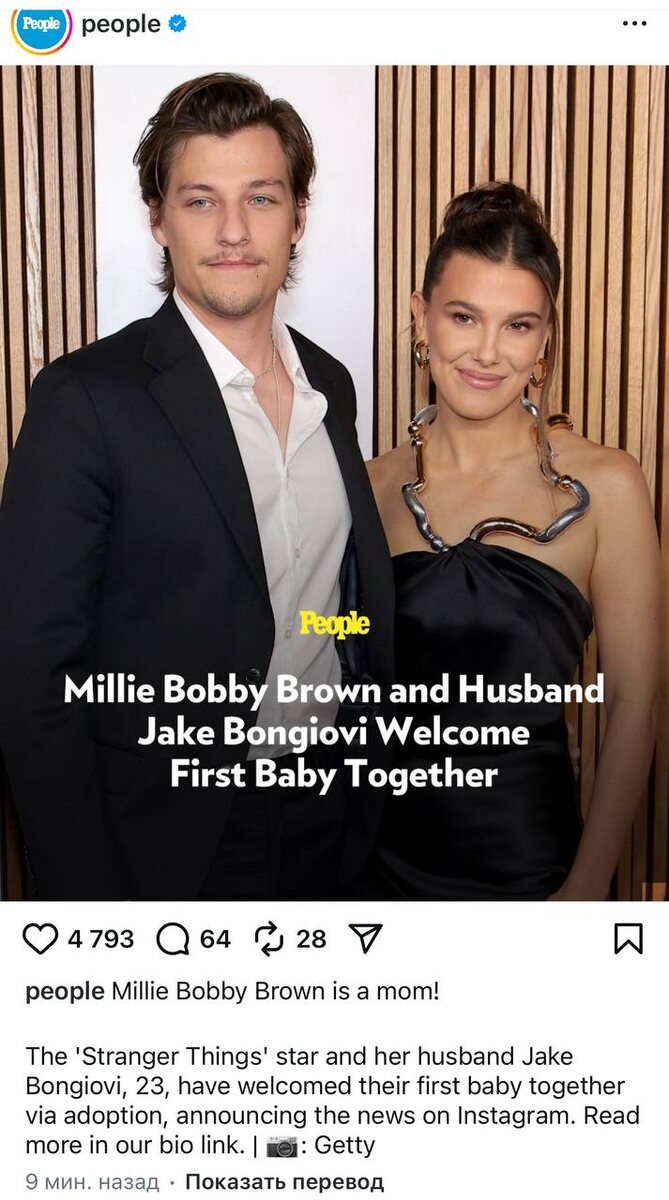Share post with the paper plane icon
669x1200 pixels.
click(365, 938)
